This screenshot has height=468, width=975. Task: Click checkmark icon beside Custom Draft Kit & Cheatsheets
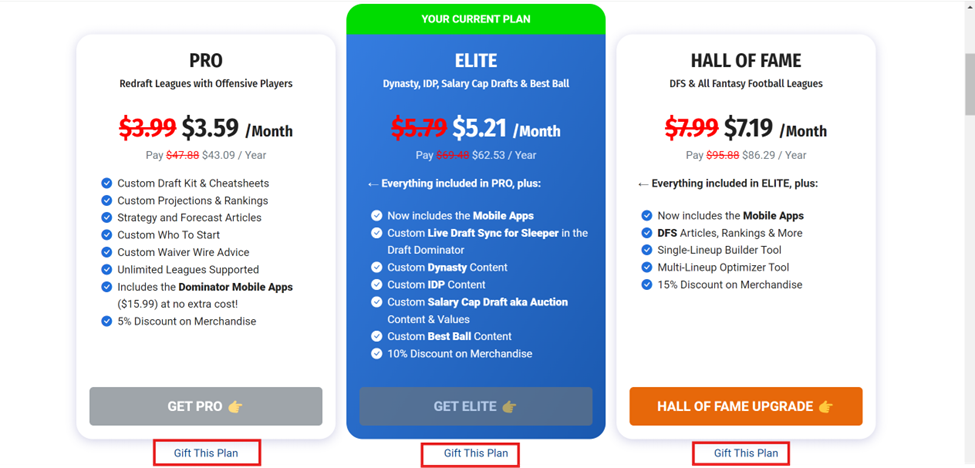click(x=106, y=183)
